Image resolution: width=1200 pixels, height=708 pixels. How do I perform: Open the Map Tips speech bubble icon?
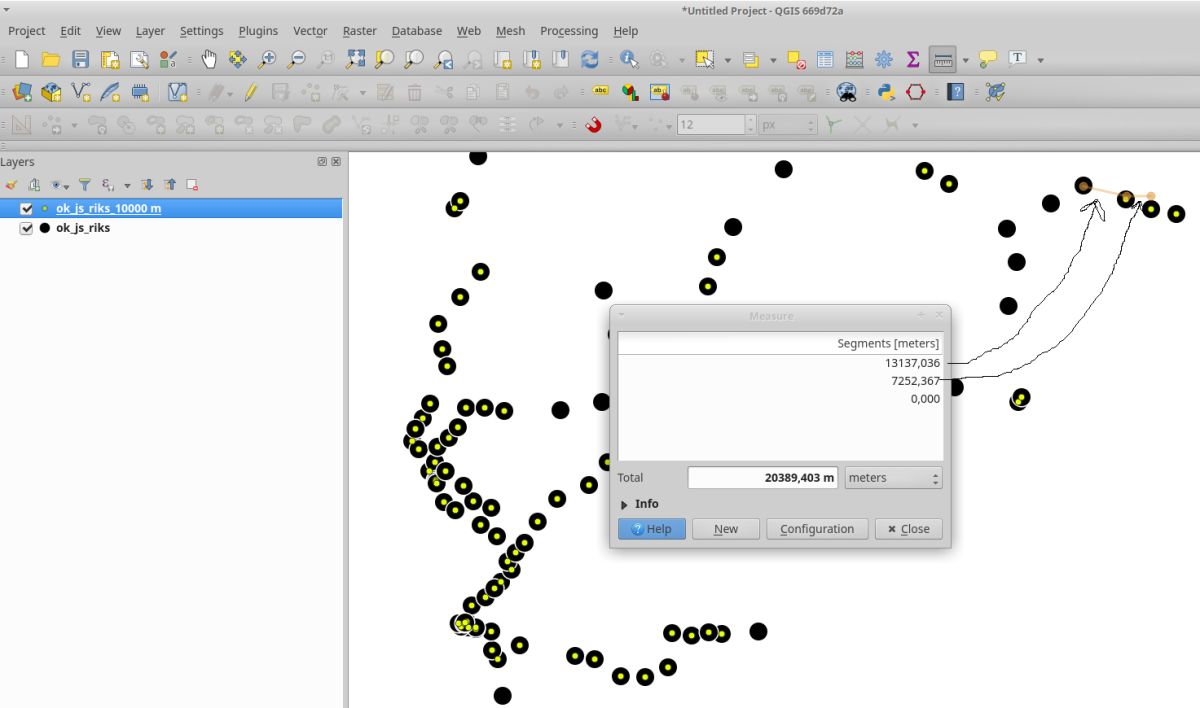pos(988,60)
